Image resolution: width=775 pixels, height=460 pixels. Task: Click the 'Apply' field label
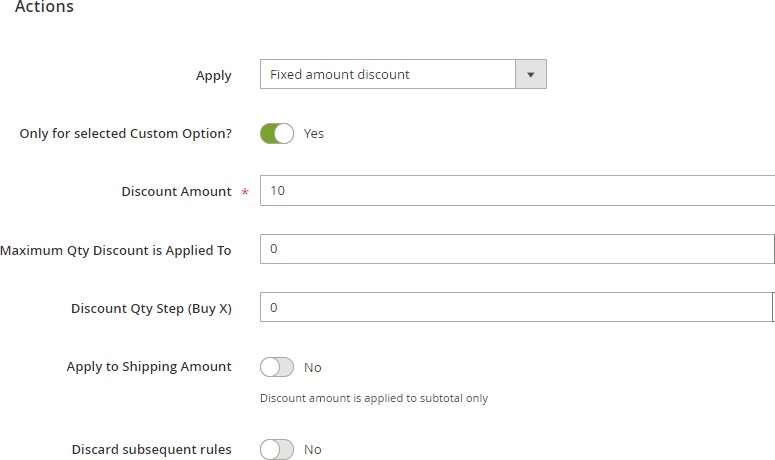(213, 75)
